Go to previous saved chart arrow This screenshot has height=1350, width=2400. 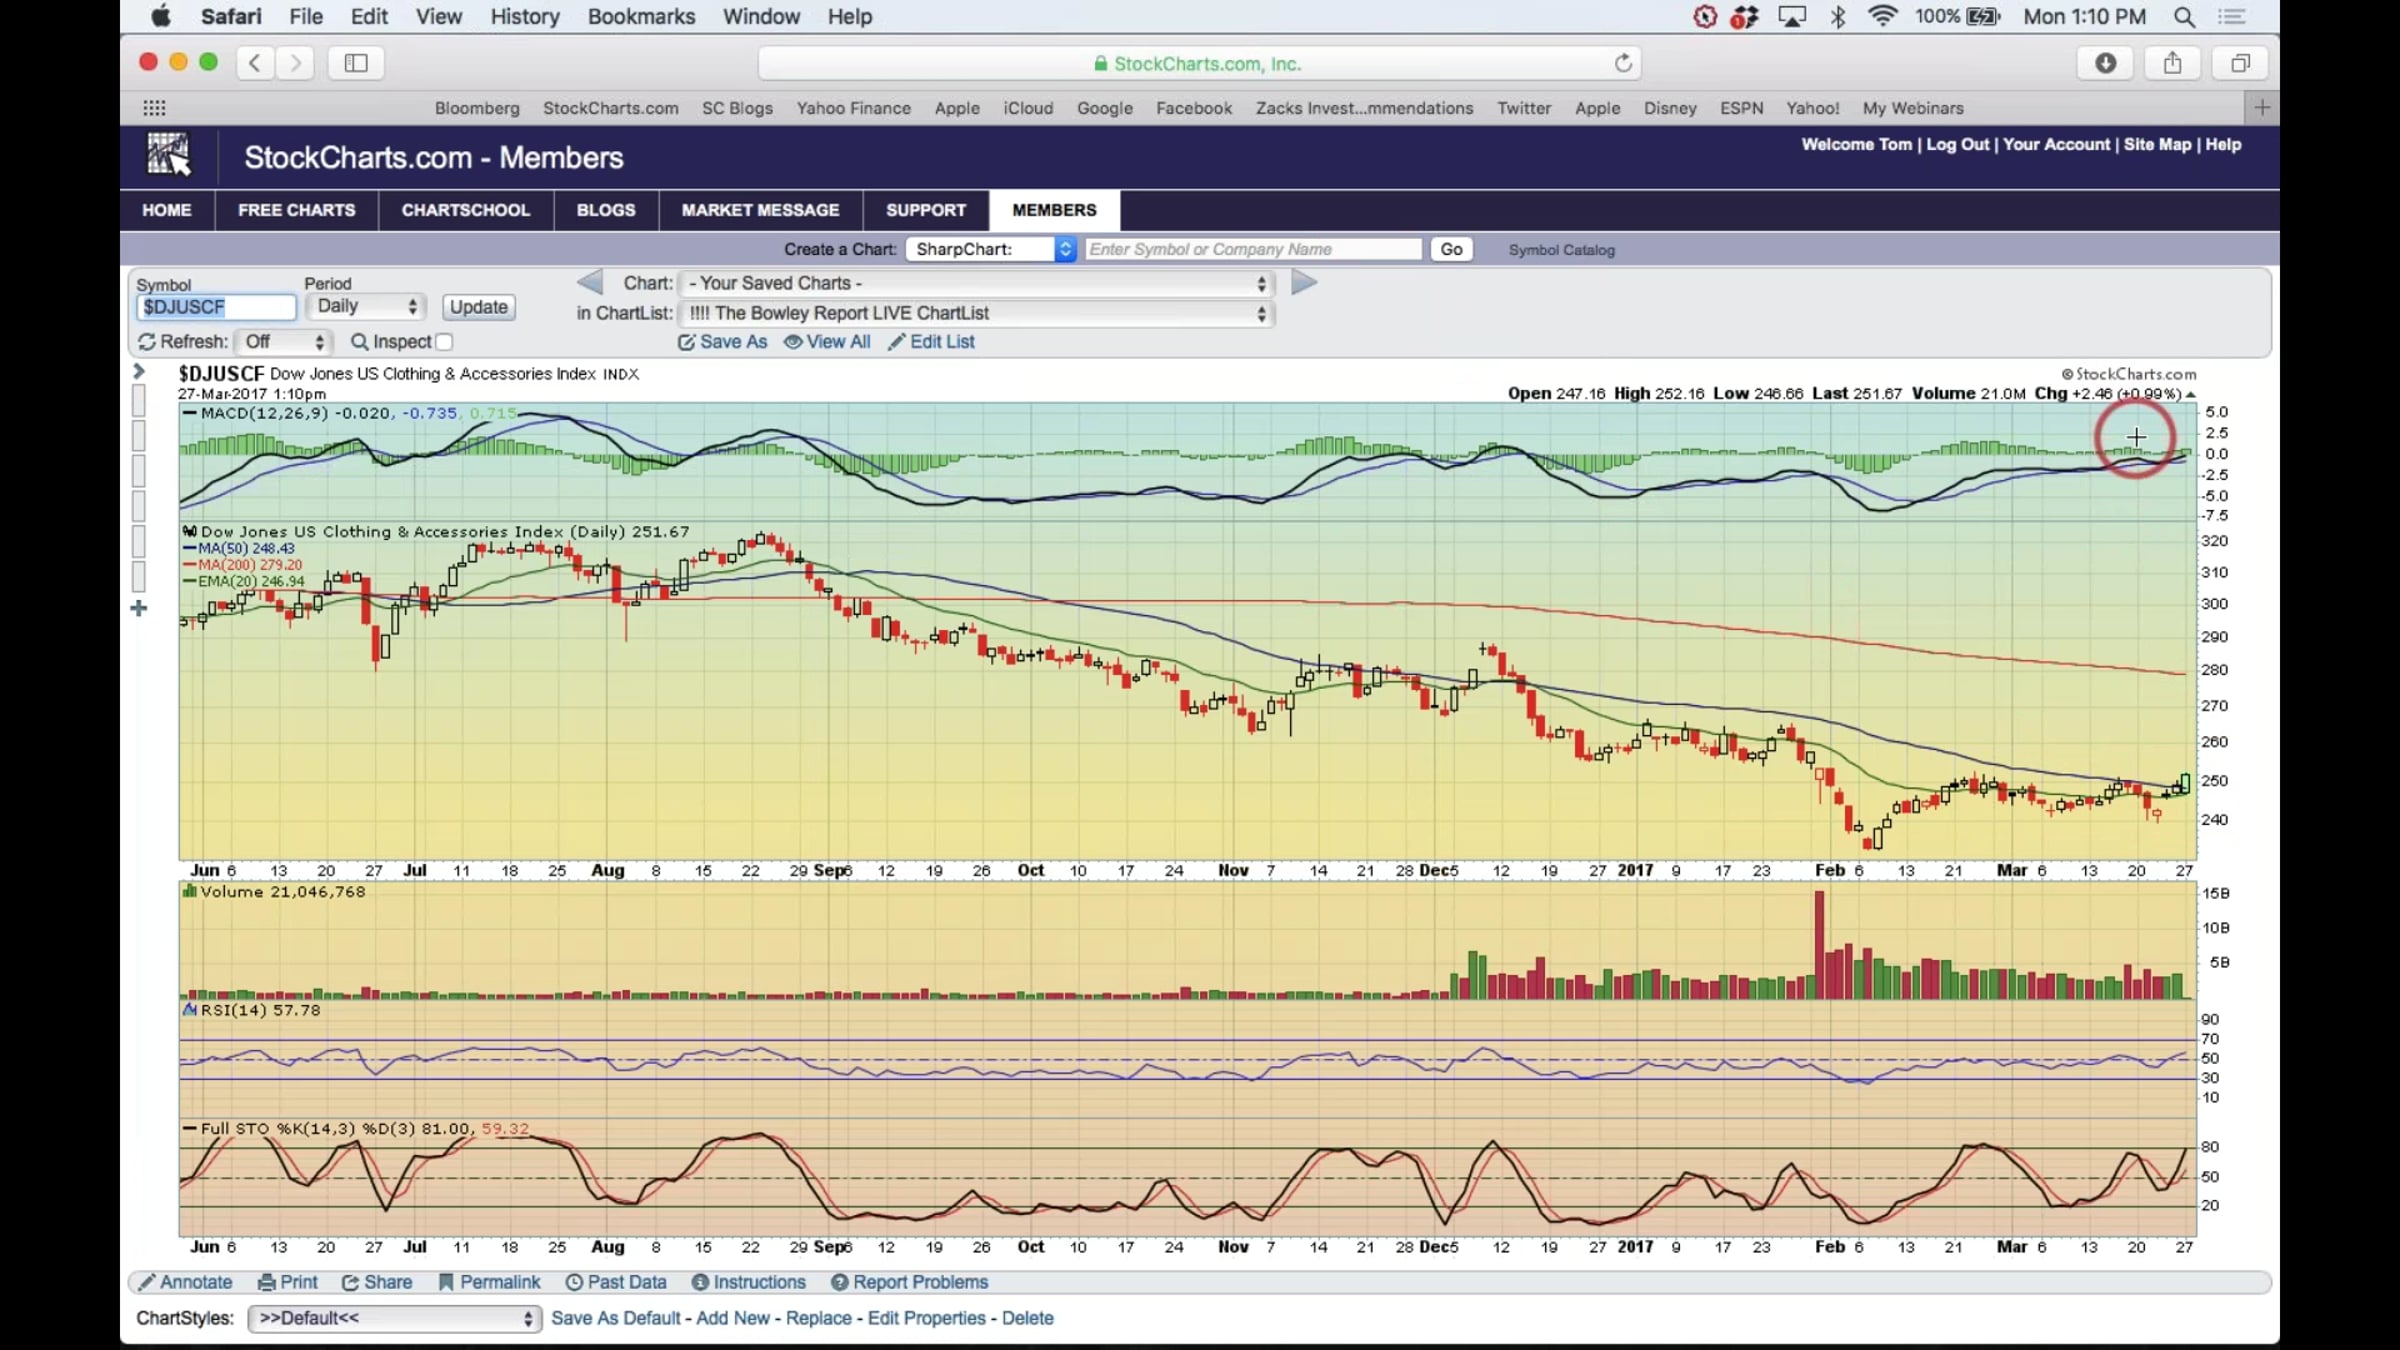(x=590, y=283)
